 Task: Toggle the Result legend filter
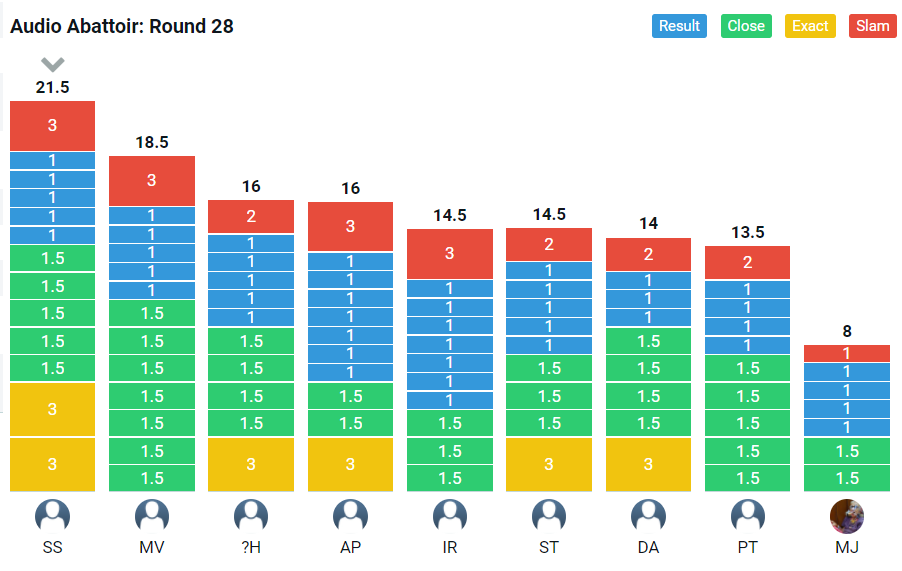pos(679,26)
